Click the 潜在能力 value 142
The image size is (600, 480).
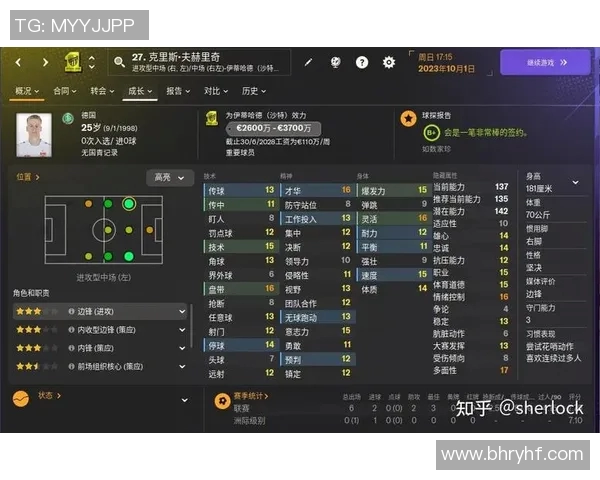[501, 211]
